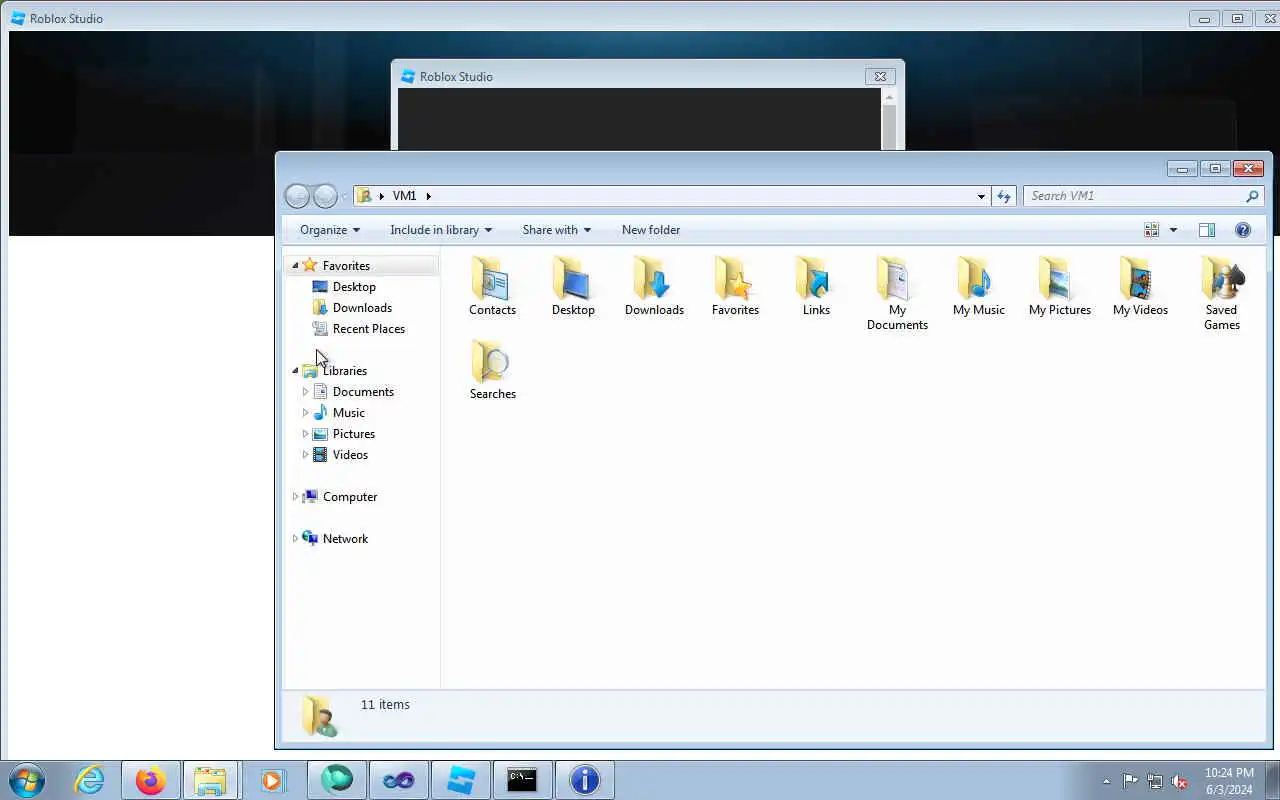Open the My Documents folder
The width and height of the screenshot is (1280, 800).
point(897,293)
